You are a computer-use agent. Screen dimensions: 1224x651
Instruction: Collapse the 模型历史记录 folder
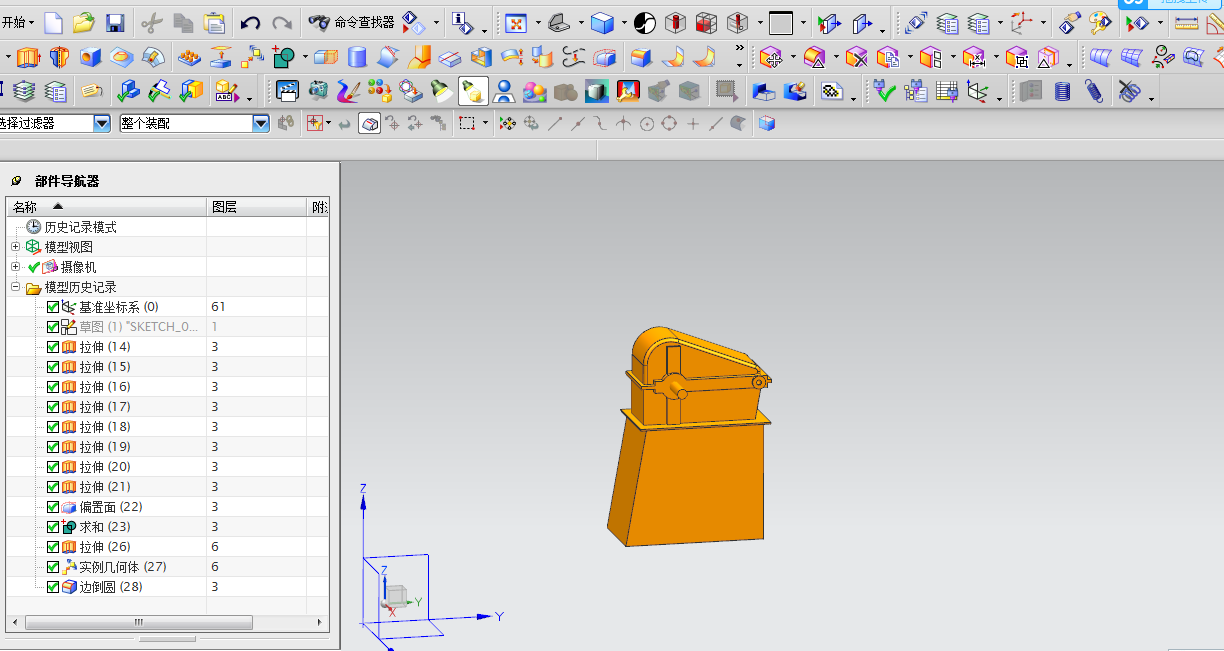coord(15,287)
